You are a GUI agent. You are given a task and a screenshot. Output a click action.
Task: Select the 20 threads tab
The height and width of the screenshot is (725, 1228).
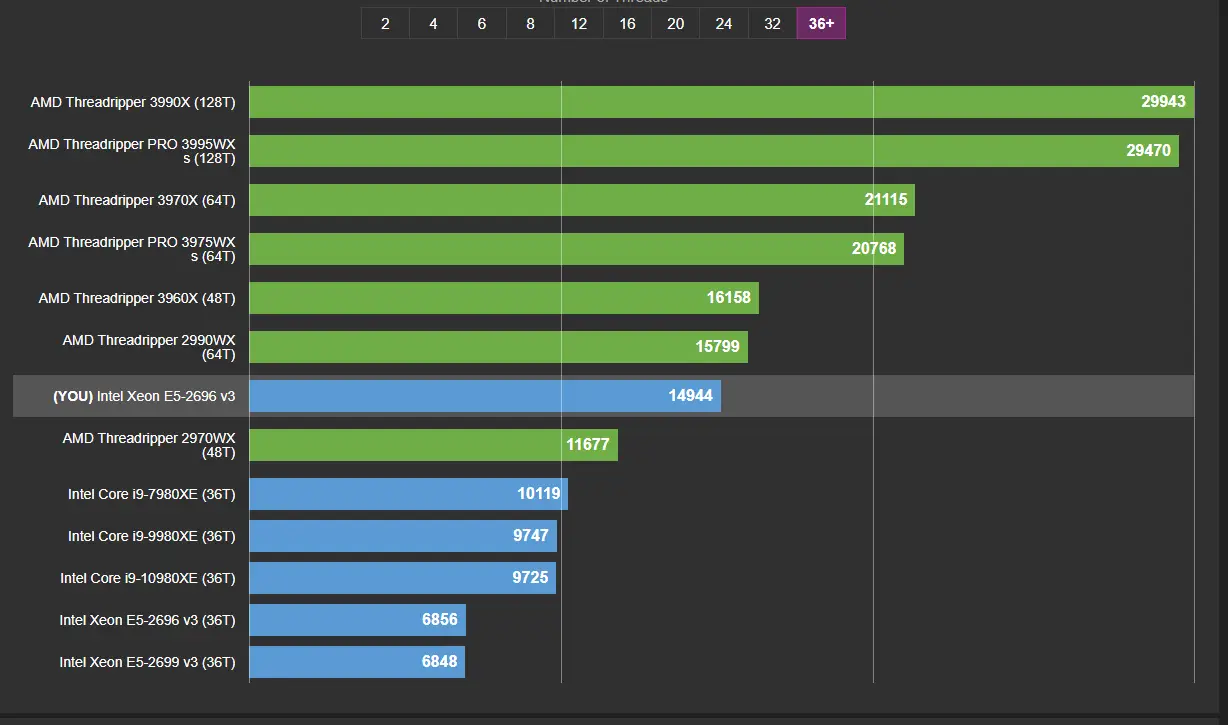676,23
